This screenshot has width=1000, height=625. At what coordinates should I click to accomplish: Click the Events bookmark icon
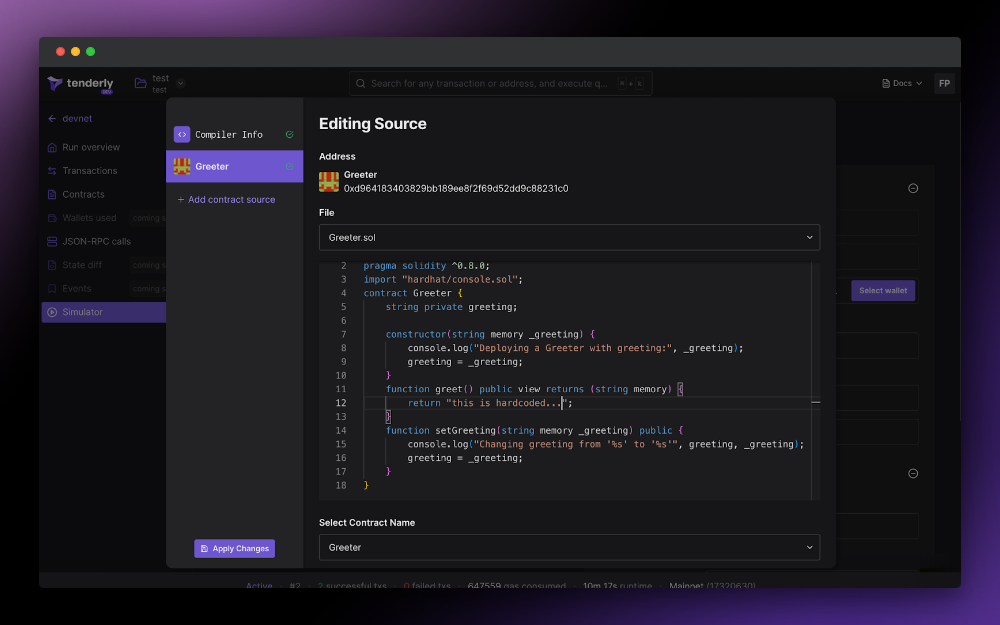[50, 288]
